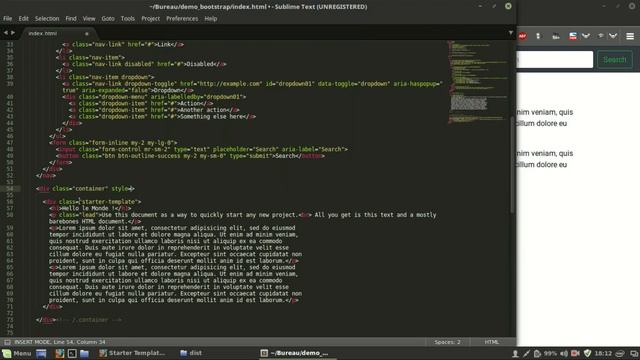640x360 pixels.
Task: Switch to the dist folder window
Action: pyautogui.click(x=191, y=353)
